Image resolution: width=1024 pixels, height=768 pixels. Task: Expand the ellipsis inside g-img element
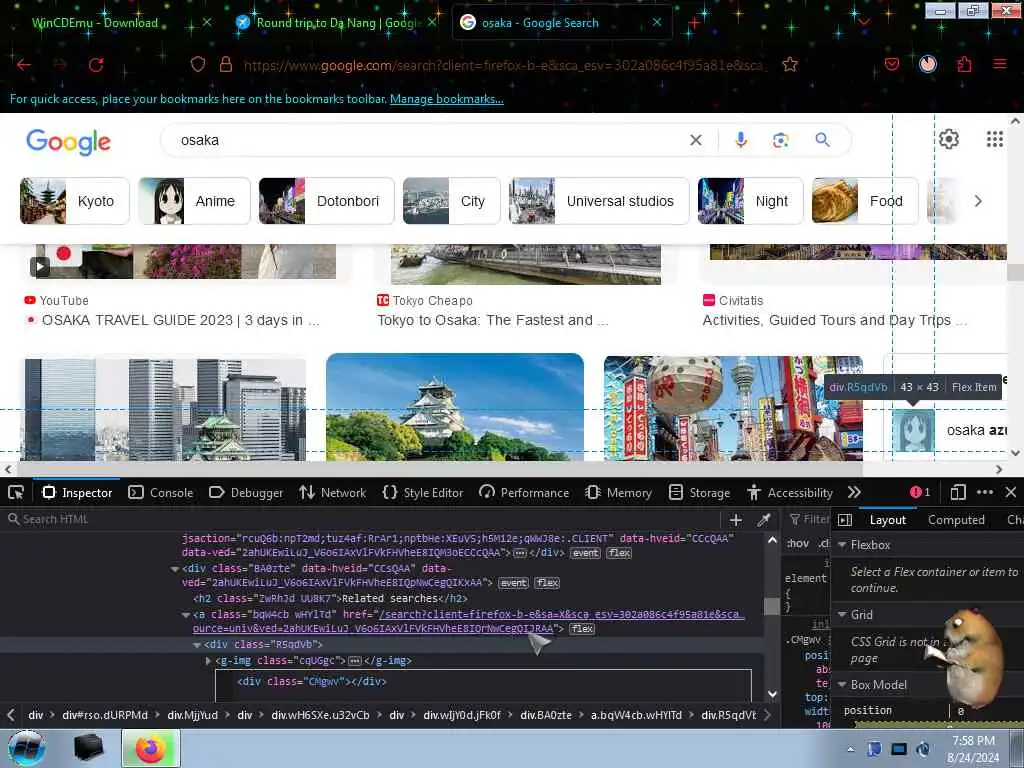[x=355, y=661]
